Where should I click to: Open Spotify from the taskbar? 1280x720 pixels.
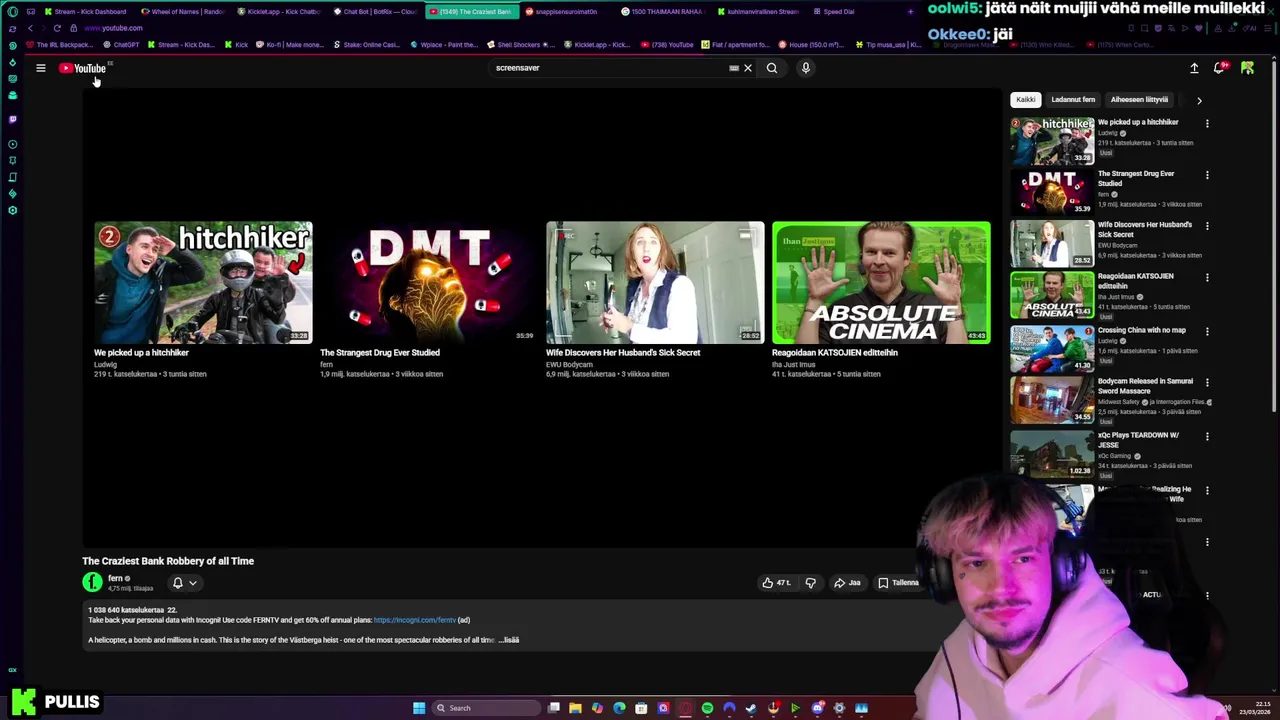tap(707, 708)
